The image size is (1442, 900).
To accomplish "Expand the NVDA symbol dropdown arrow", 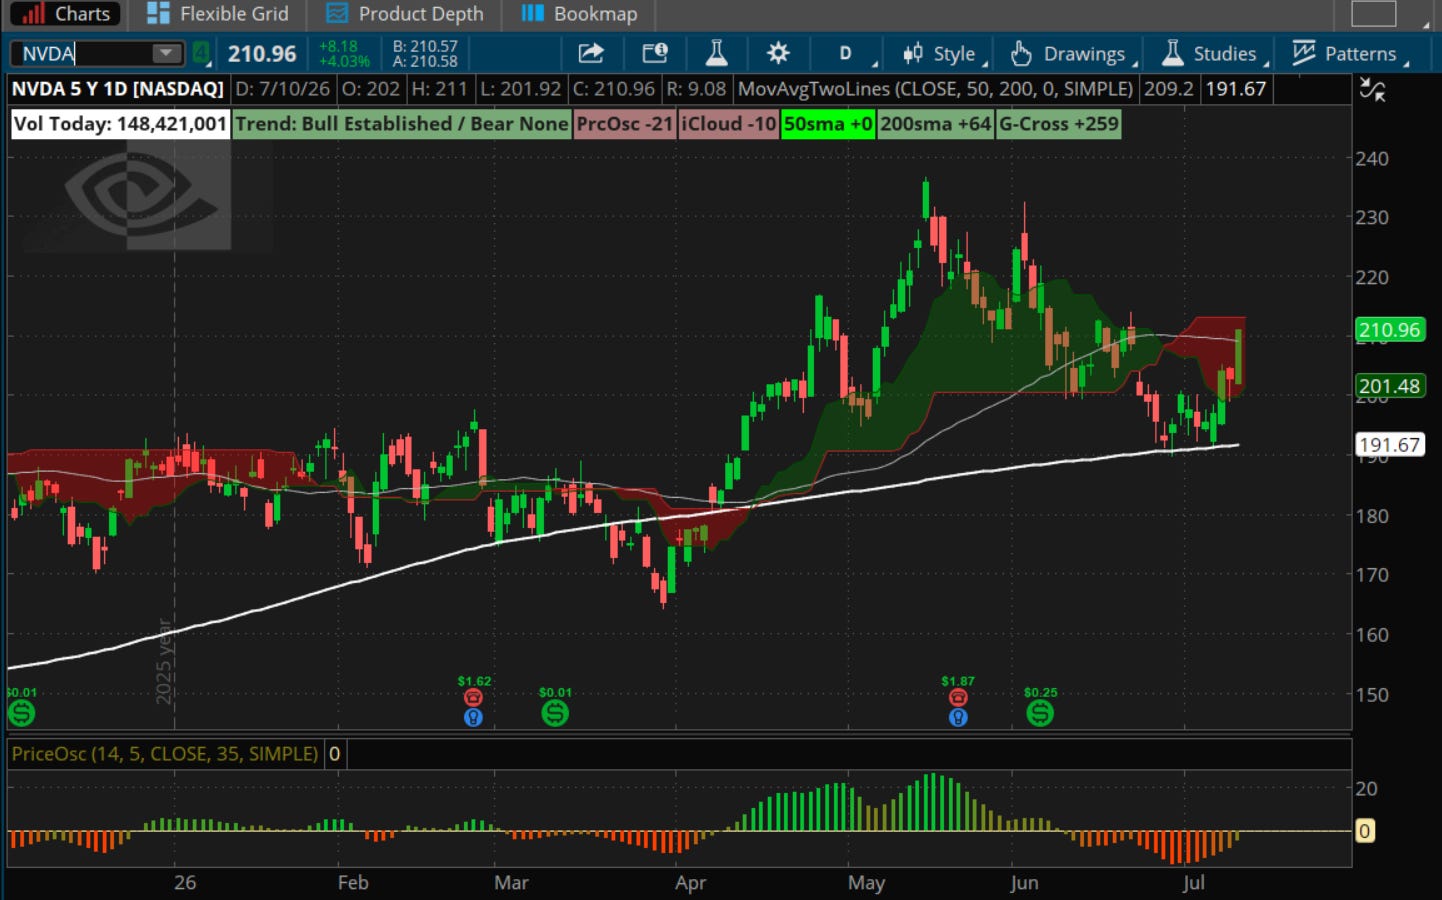I will [166, 53].
